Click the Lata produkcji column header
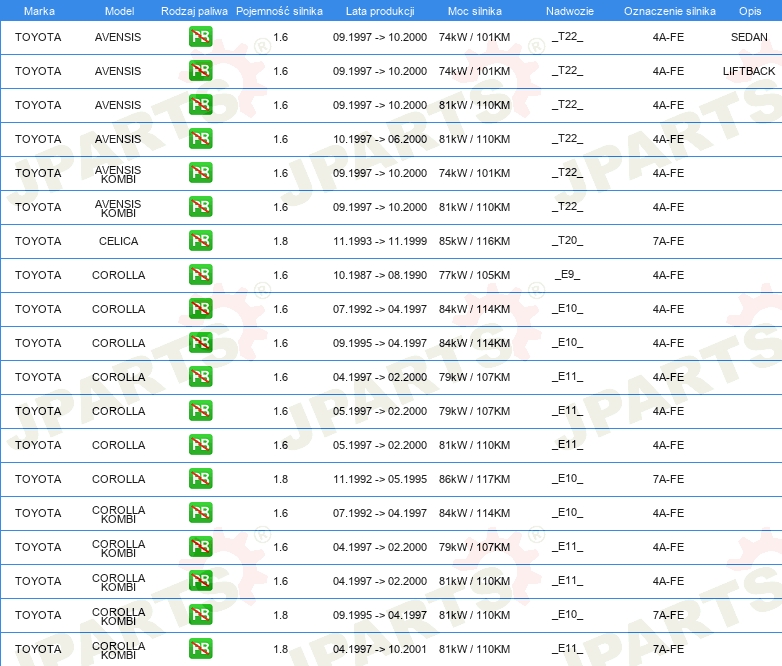Image resolution: width=782 pixels, height=666 pixels. 380,11
